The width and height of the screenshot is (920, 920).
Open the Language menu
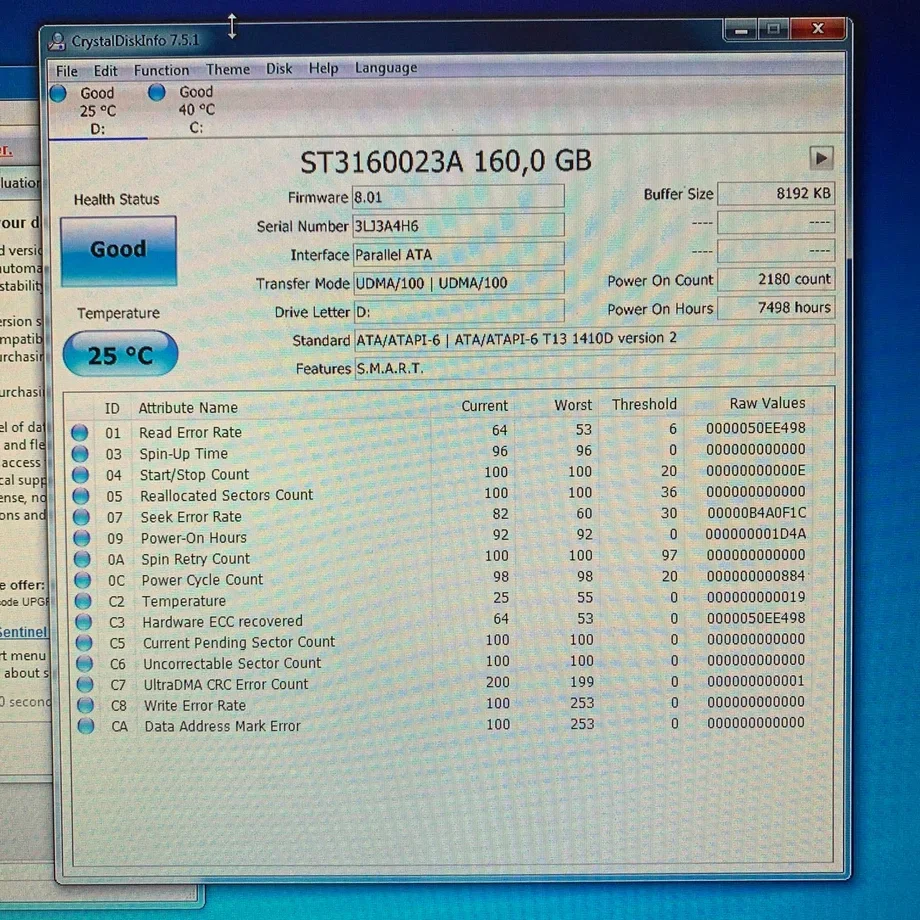tap(385, 67)
